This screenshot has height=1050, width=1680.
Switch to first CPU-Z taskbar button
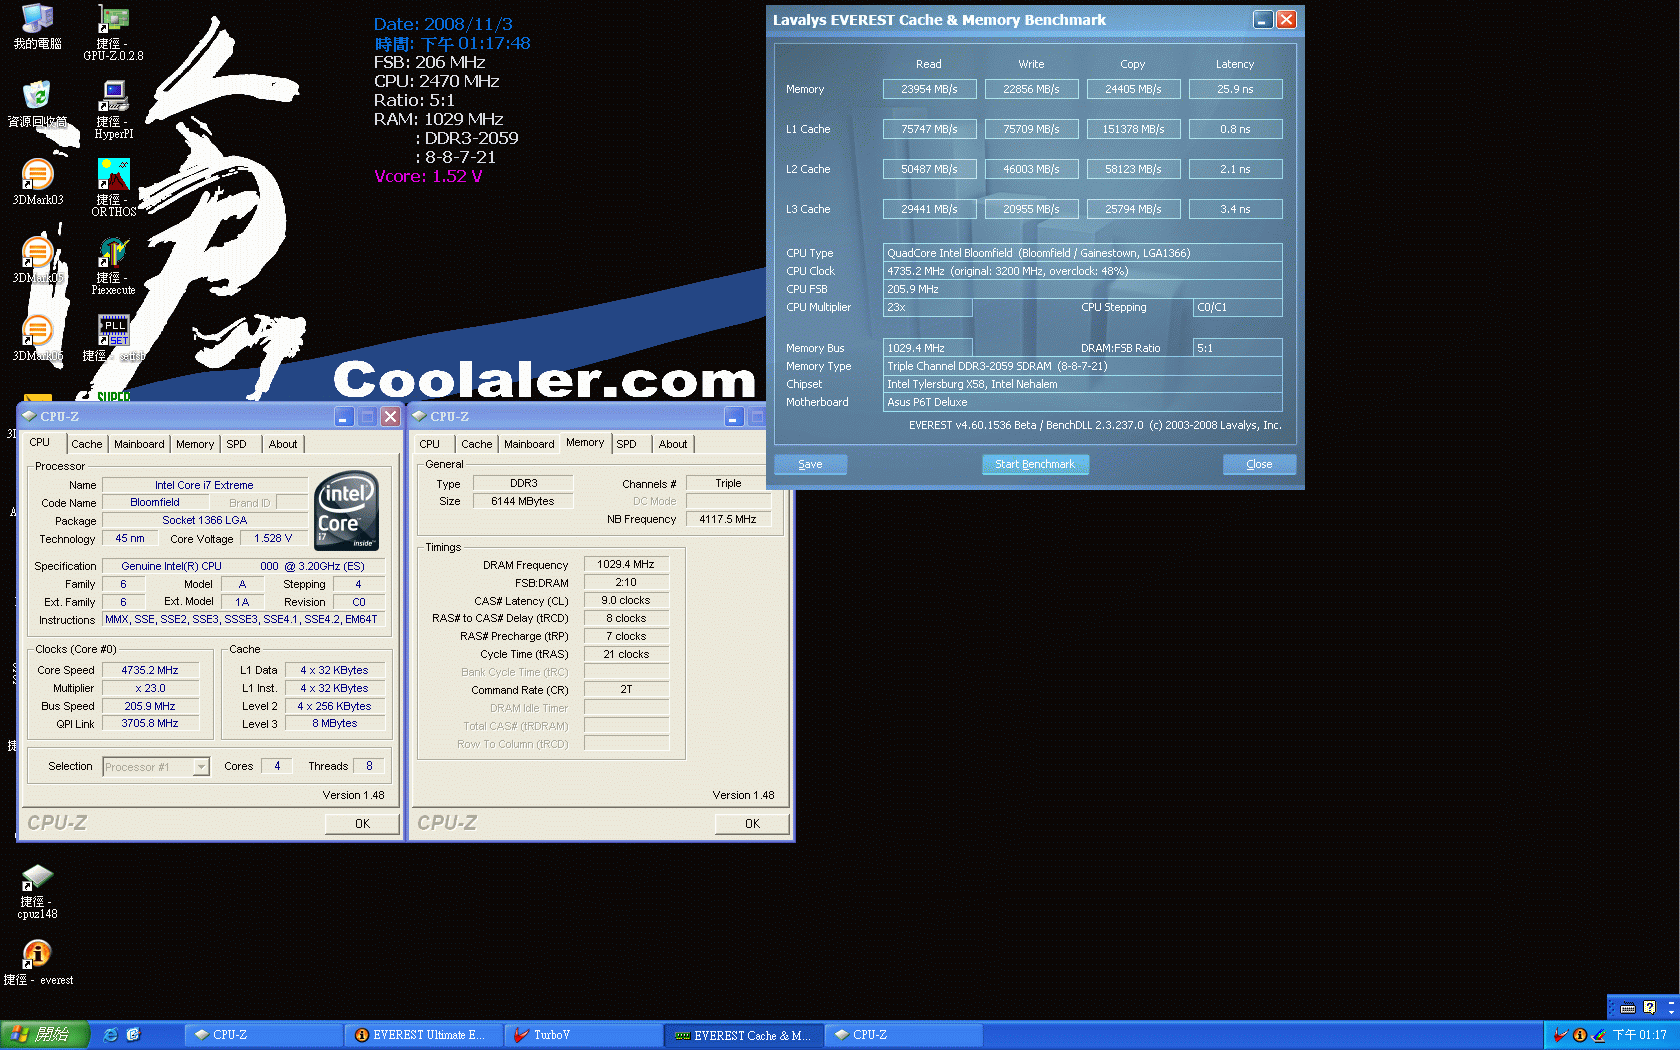[x=264, y=1035]
